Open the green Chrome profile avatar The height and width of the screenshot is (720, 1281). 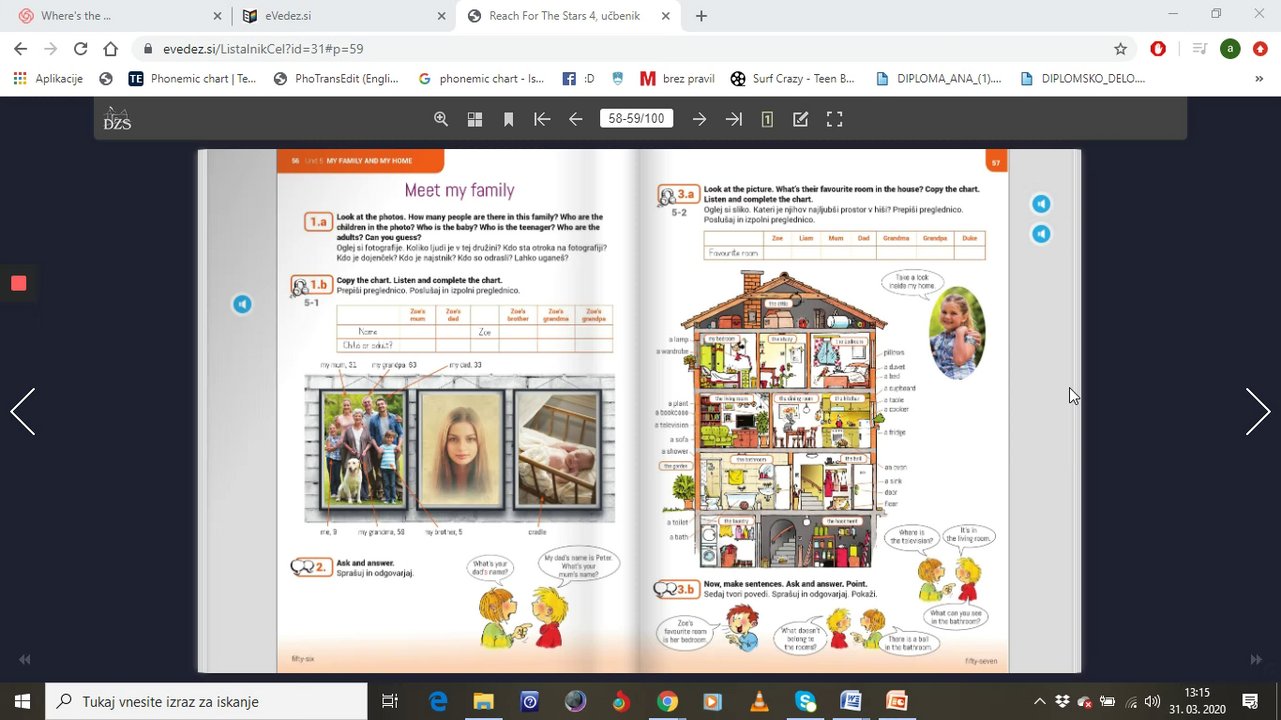click(1230, 48)
